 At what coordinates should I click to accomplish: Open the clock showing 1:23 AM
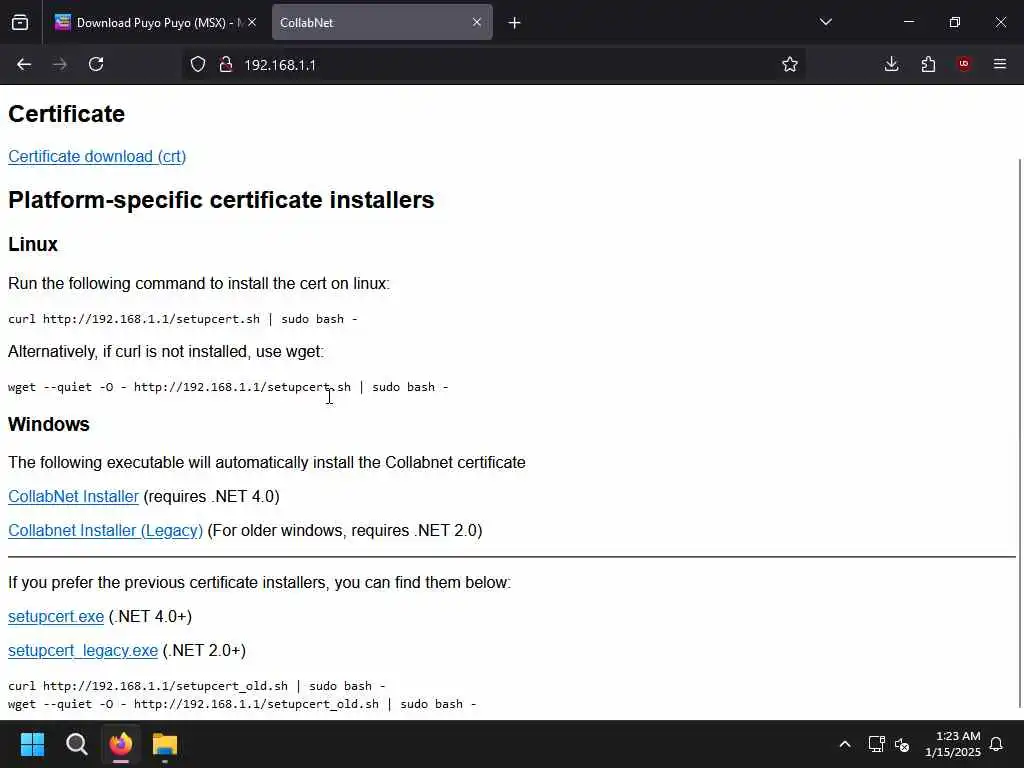[x=953, y=744]
